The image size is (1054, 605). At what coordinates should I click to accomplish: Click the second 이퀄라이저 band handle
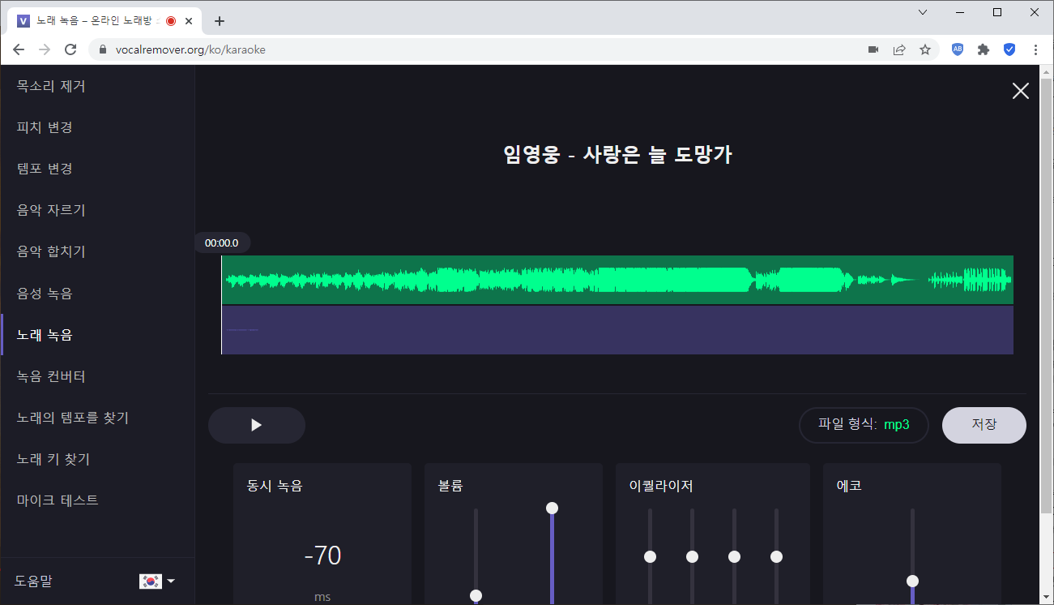(692, 557)
